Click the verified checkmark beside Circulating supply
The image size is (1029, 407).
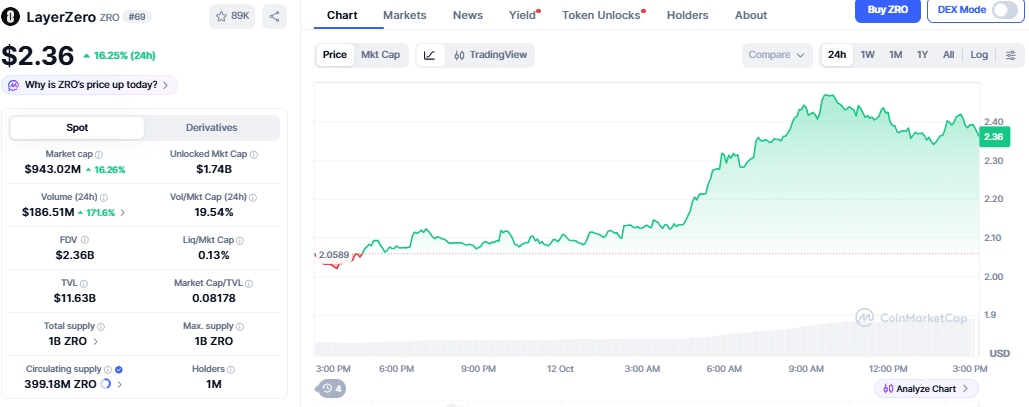tap(119, 370)
